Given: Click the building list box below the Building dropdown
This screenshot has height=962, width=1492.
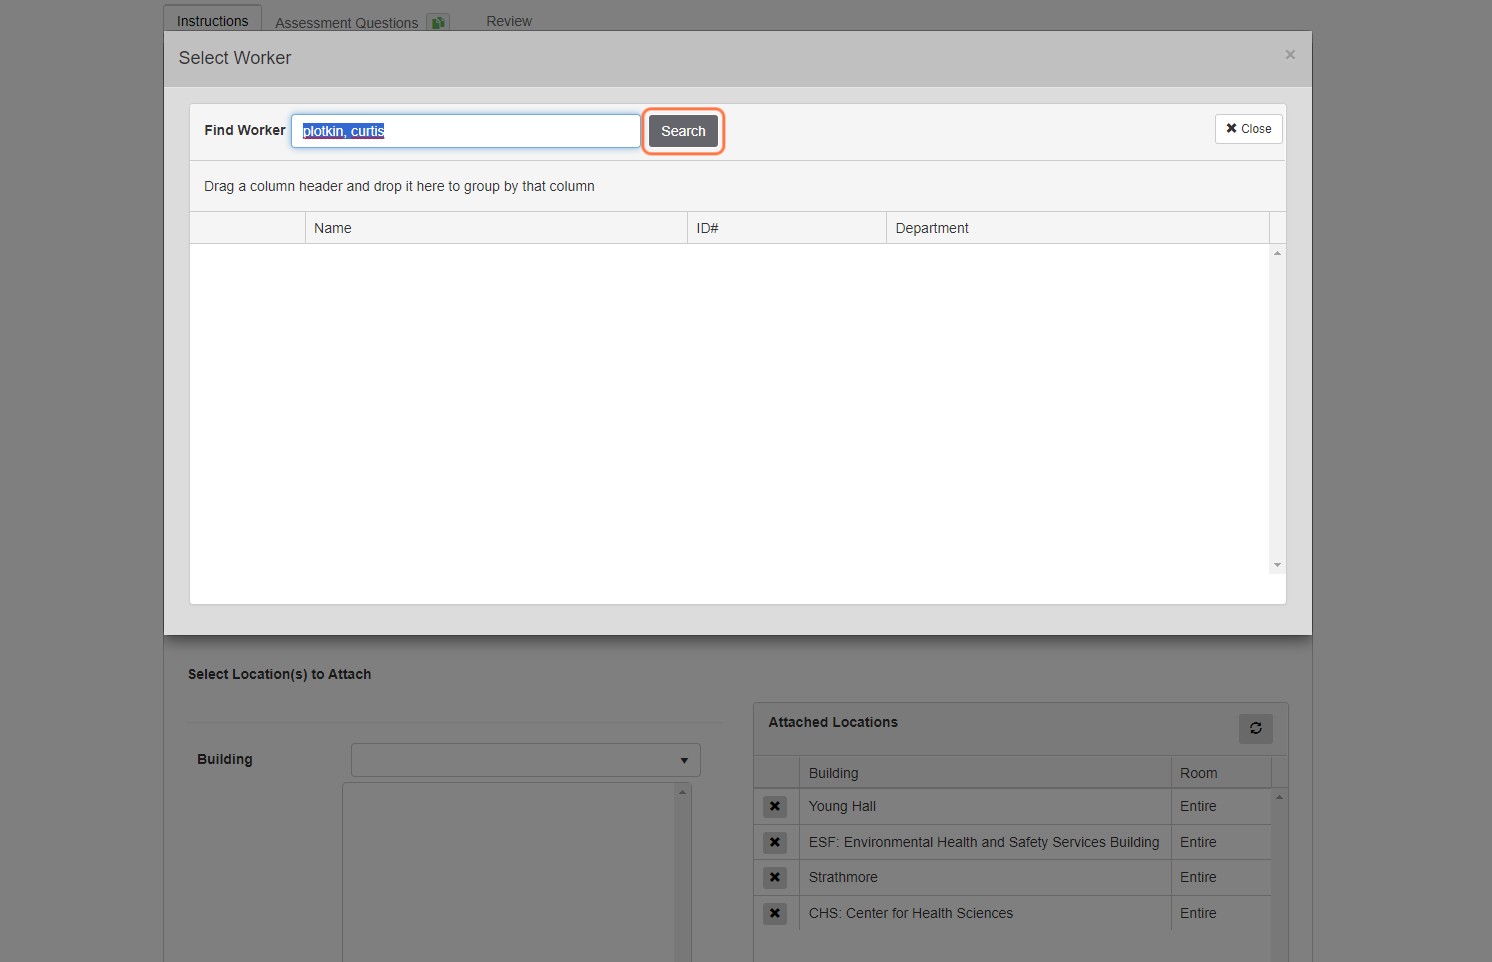Looking at the screenshot, I should click(517, 872).
